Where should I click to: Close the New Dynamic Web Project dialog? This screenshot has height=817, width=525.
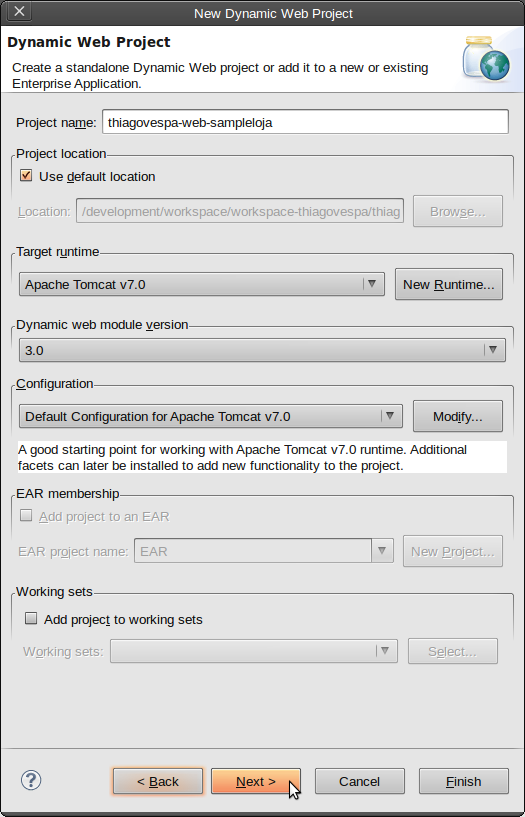click(19, 11)
